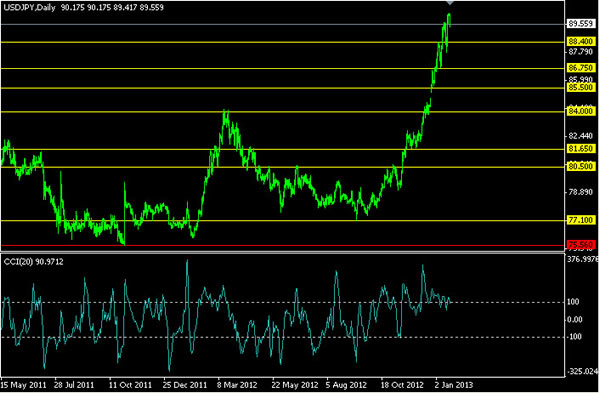Click the 82.440 price scale value

[580, 136]
